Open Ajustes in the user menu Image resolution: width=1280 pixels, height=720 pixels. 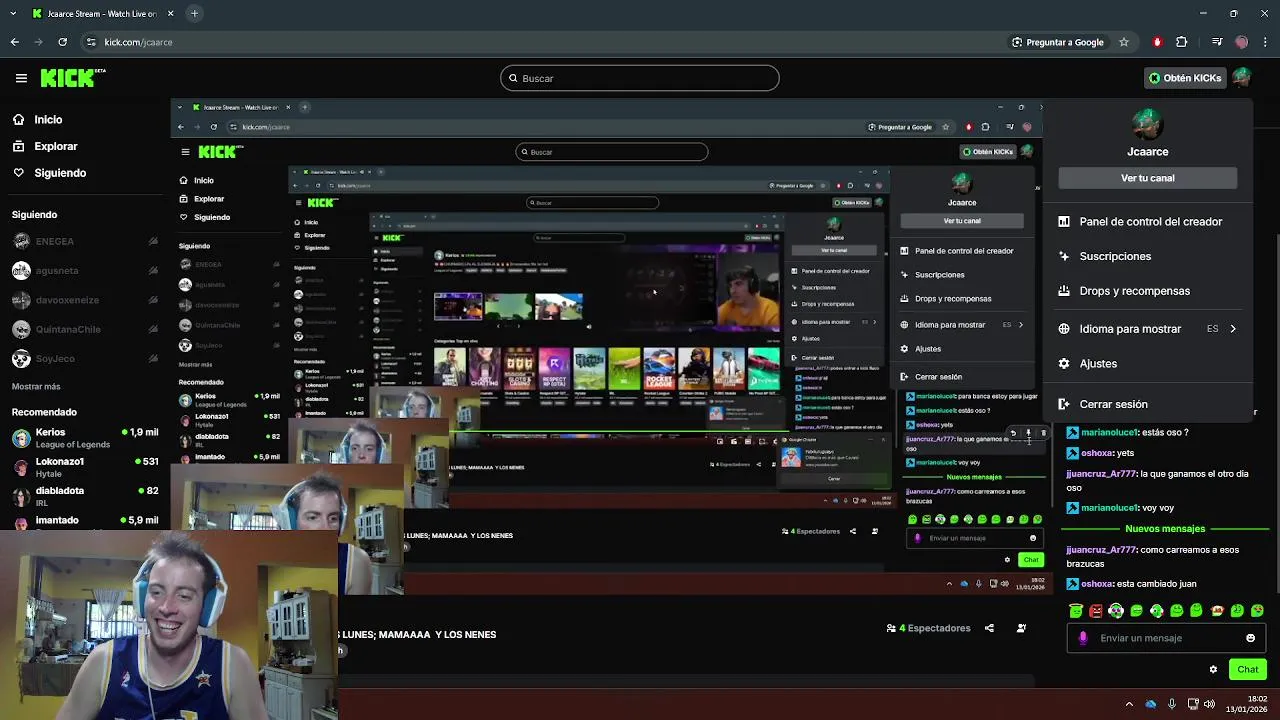1149,364
